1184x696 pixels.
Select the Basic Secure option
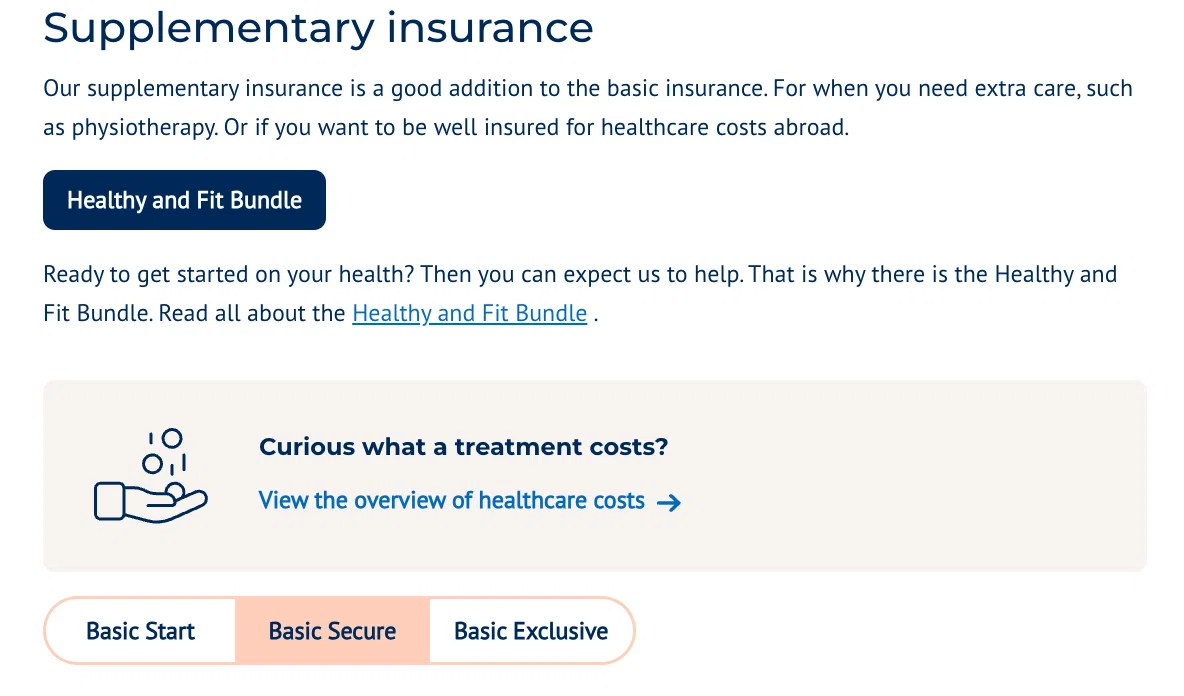pos(332,631)
